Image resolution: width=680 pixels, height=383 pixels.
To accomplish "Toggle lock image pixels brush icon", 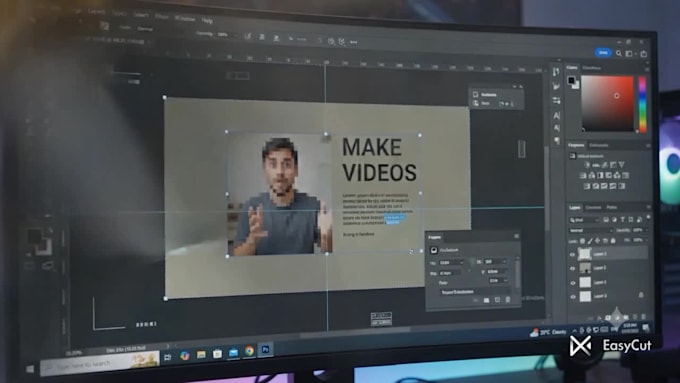I will (590, 241).
